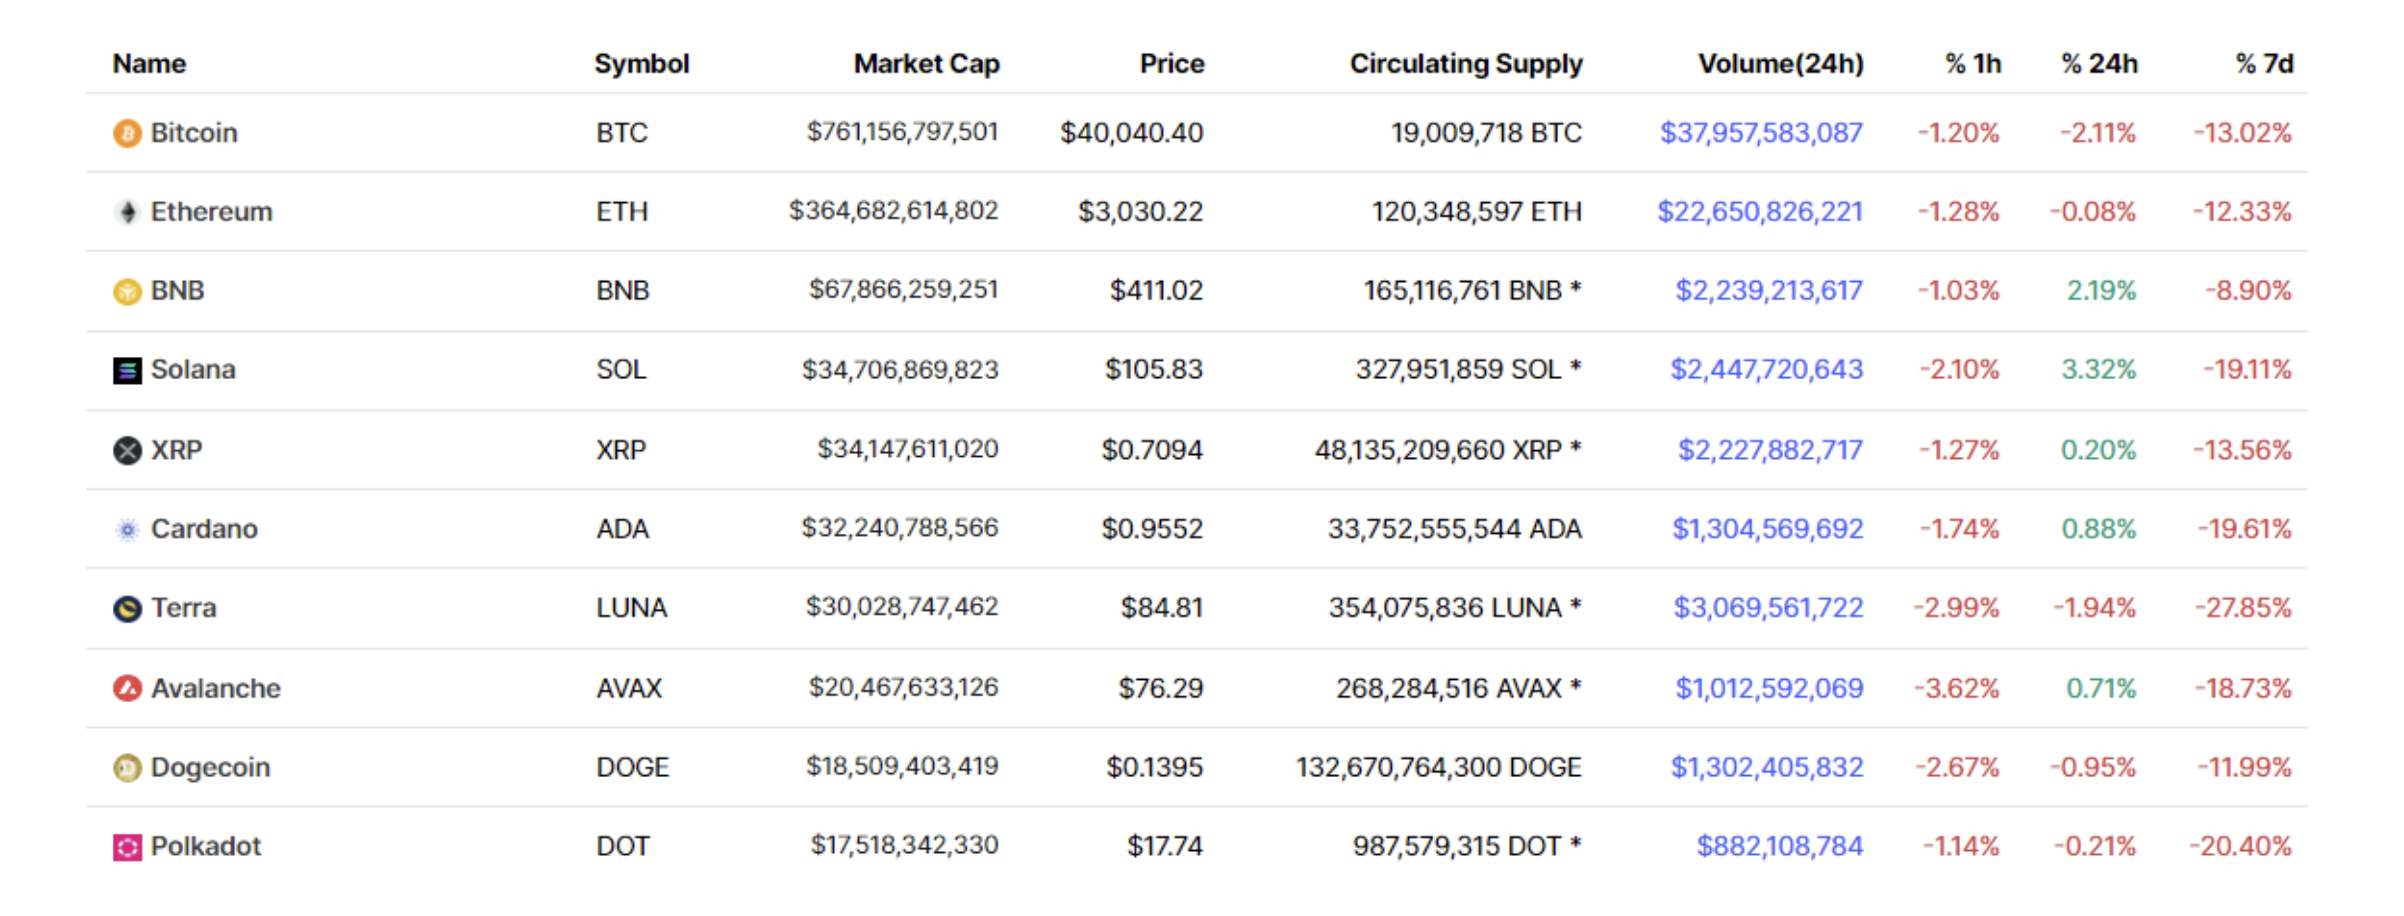Screen dimensions: 2404x916
Task: Click the Solana price cell $105.83
Action: click(x=1153, y=370)
